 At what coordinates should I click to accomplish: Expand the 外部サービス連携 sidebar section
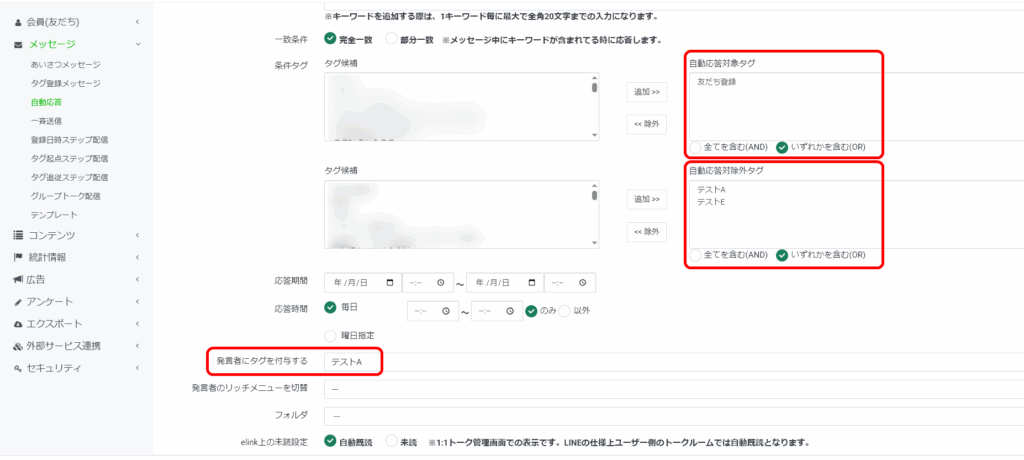[75, 346]
